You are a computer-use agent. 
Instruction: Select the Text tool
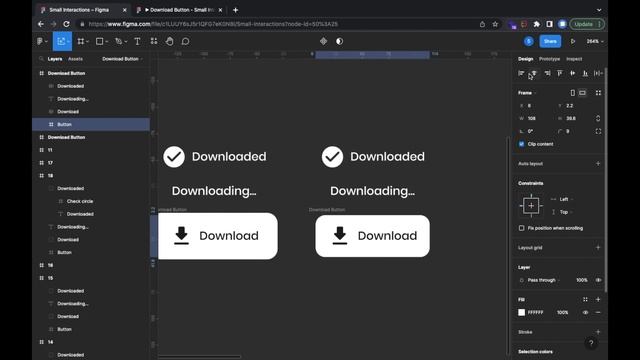coord(138,41)
